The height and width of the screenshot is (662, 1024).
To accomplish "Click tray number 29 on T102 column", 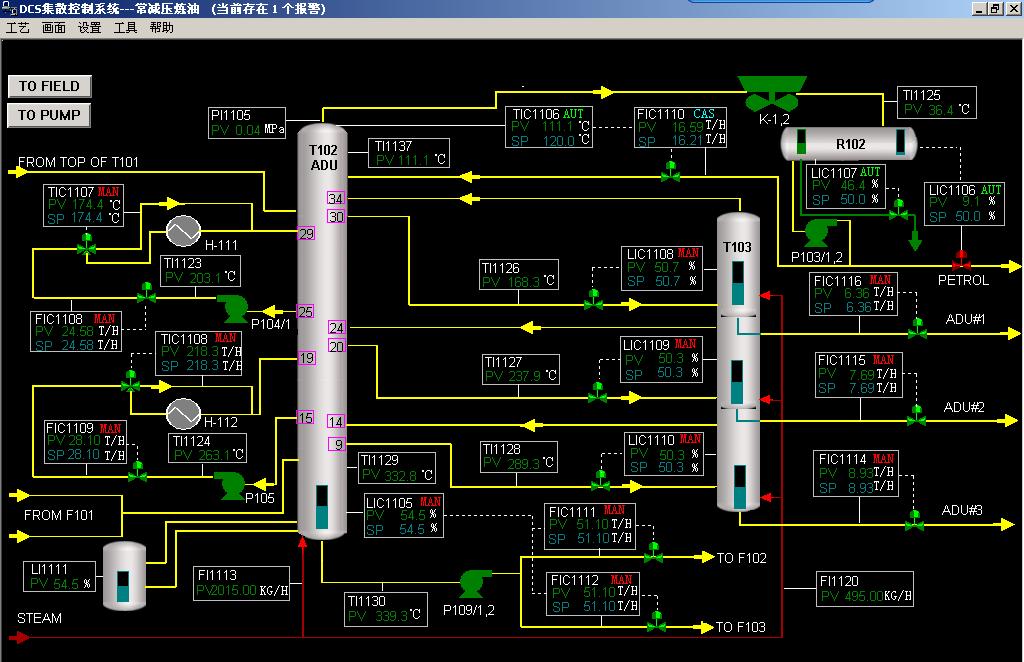I will (x=306, y=234).
